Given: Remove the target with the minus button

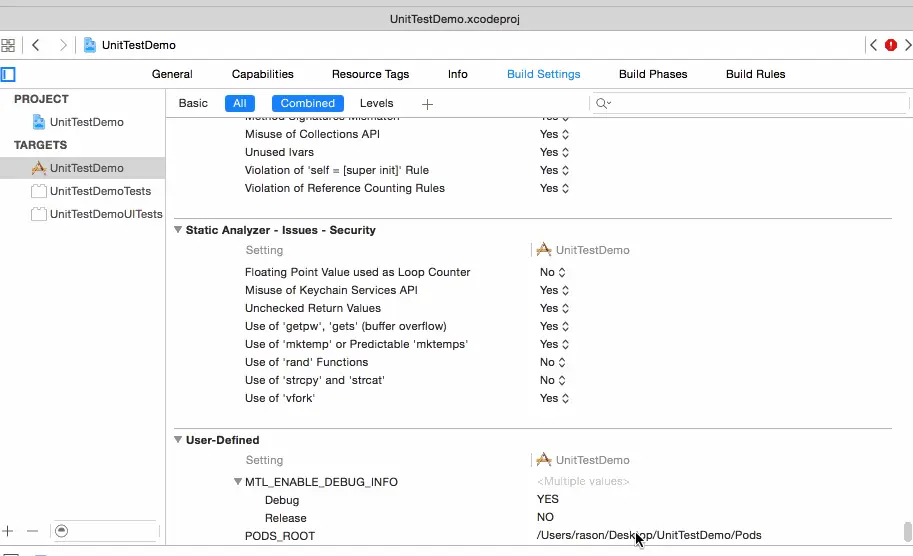Looking at the screenshot, I should pyautogui.click(x=33, y=531).
